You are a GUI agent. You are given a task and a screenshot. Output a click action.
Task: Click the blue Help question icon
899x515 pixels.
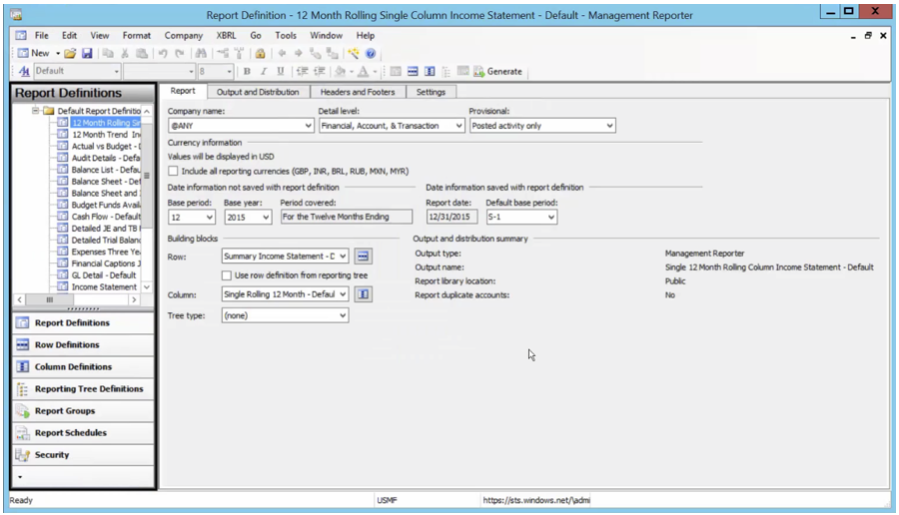[x=370, y=53]
